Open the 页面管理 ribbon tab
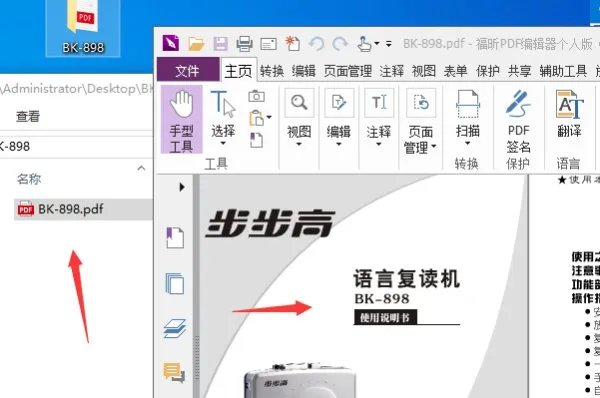This screenshot has height=398, width=600. (x=347, y=71)
